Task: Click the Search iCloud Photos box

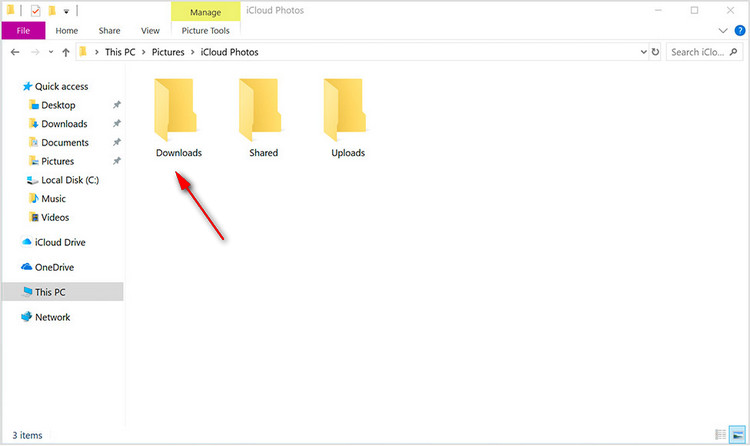Action: 704,52
